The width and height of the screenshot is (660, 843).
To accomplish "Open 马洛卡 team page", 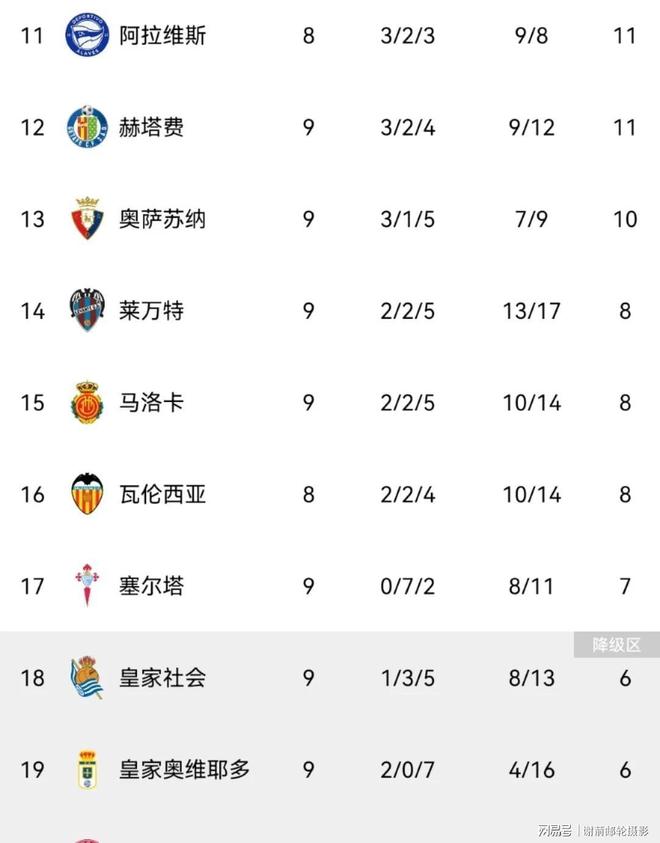I will (x=152, y=402).
